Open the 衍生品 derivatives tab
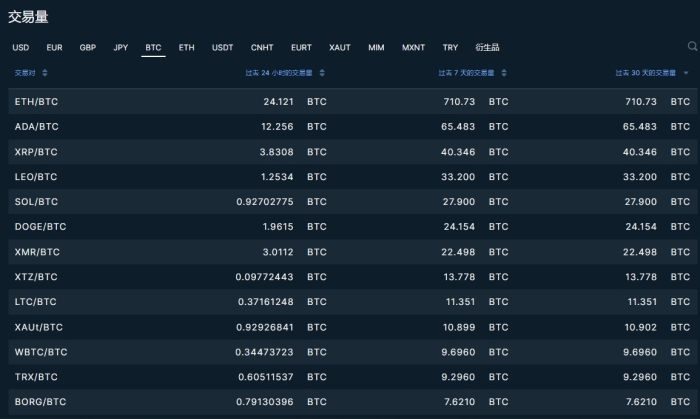 pos(487,47)
